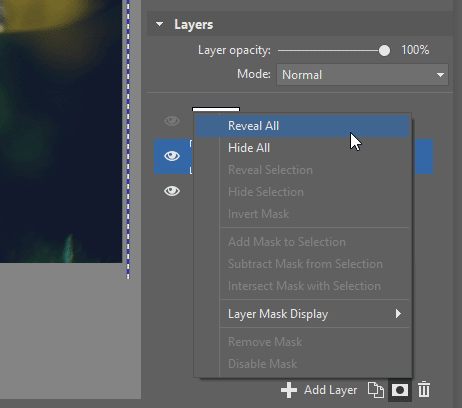Expand the Layer Mask Display submenu arrow
This screenshot has width=462, height=408.
[x=398, y=314]
